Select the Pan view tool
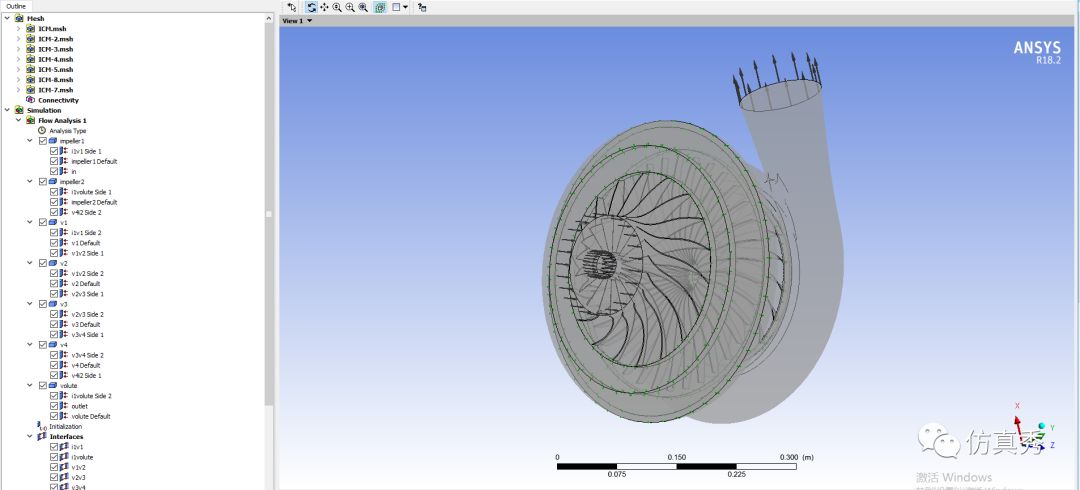 324,7
